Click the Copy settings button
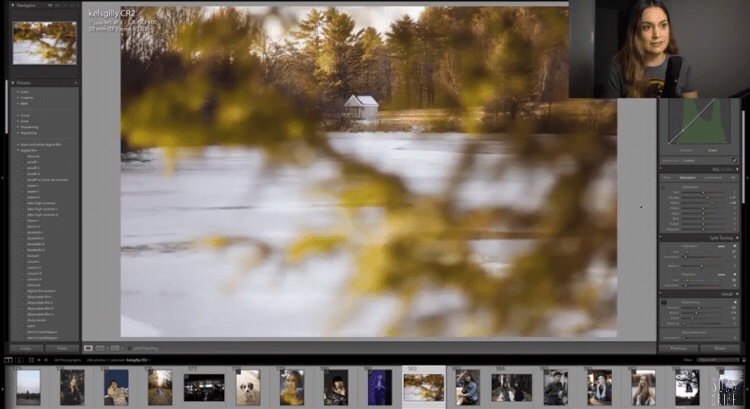The height and width of the screenshot is (409, 750). pyautogui.click(x=27, y=348)
